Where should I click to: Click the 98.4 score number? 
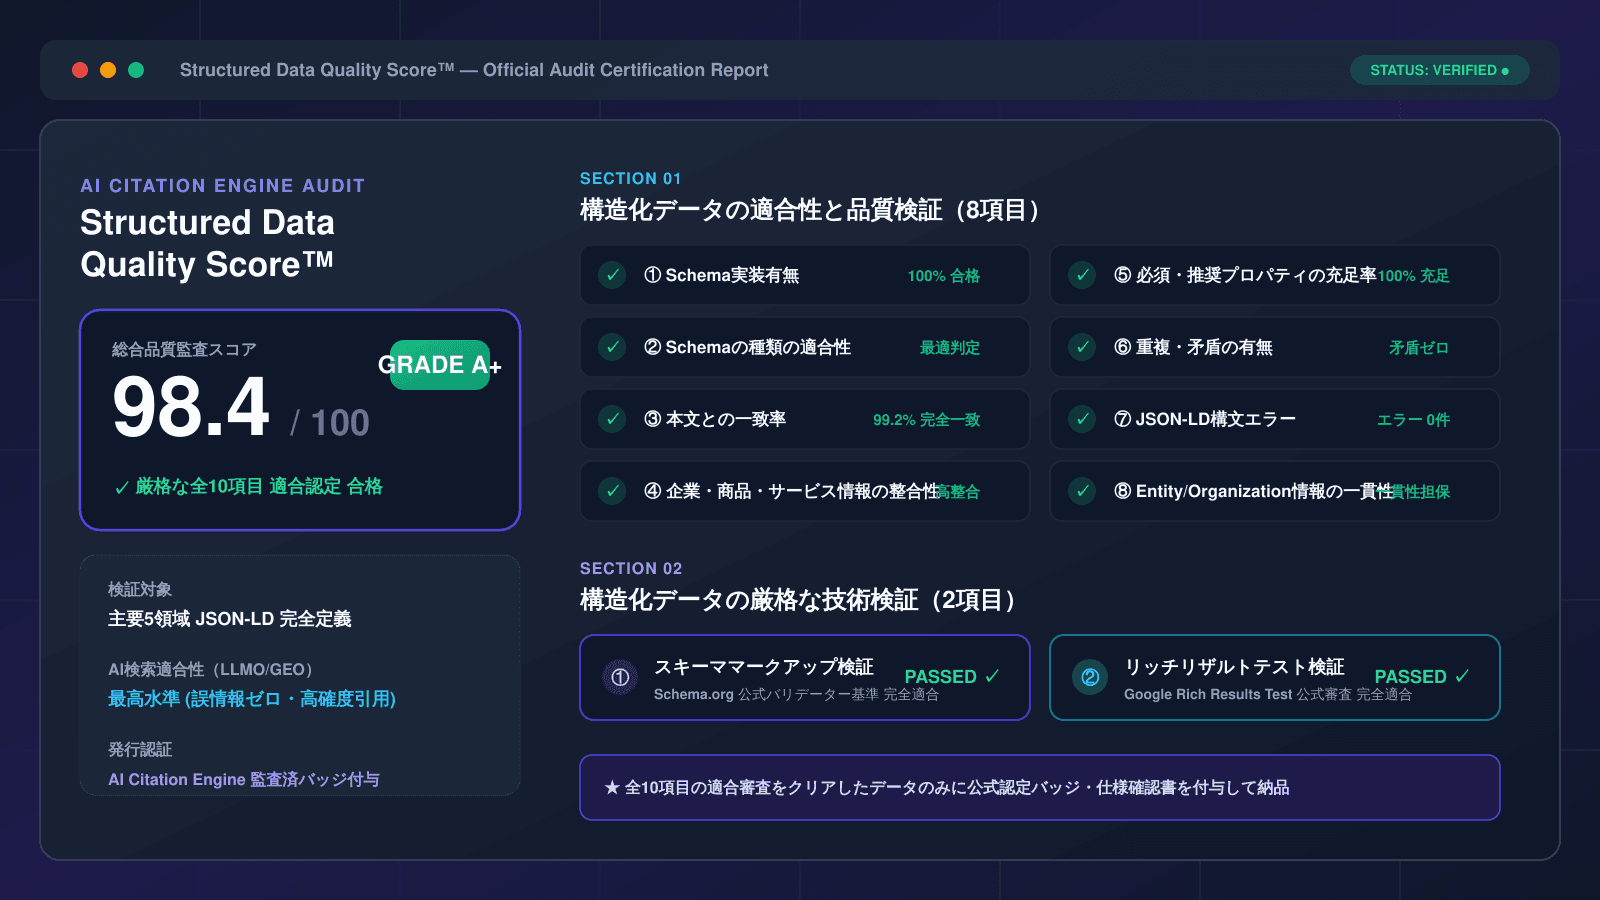tap(191, 408)
